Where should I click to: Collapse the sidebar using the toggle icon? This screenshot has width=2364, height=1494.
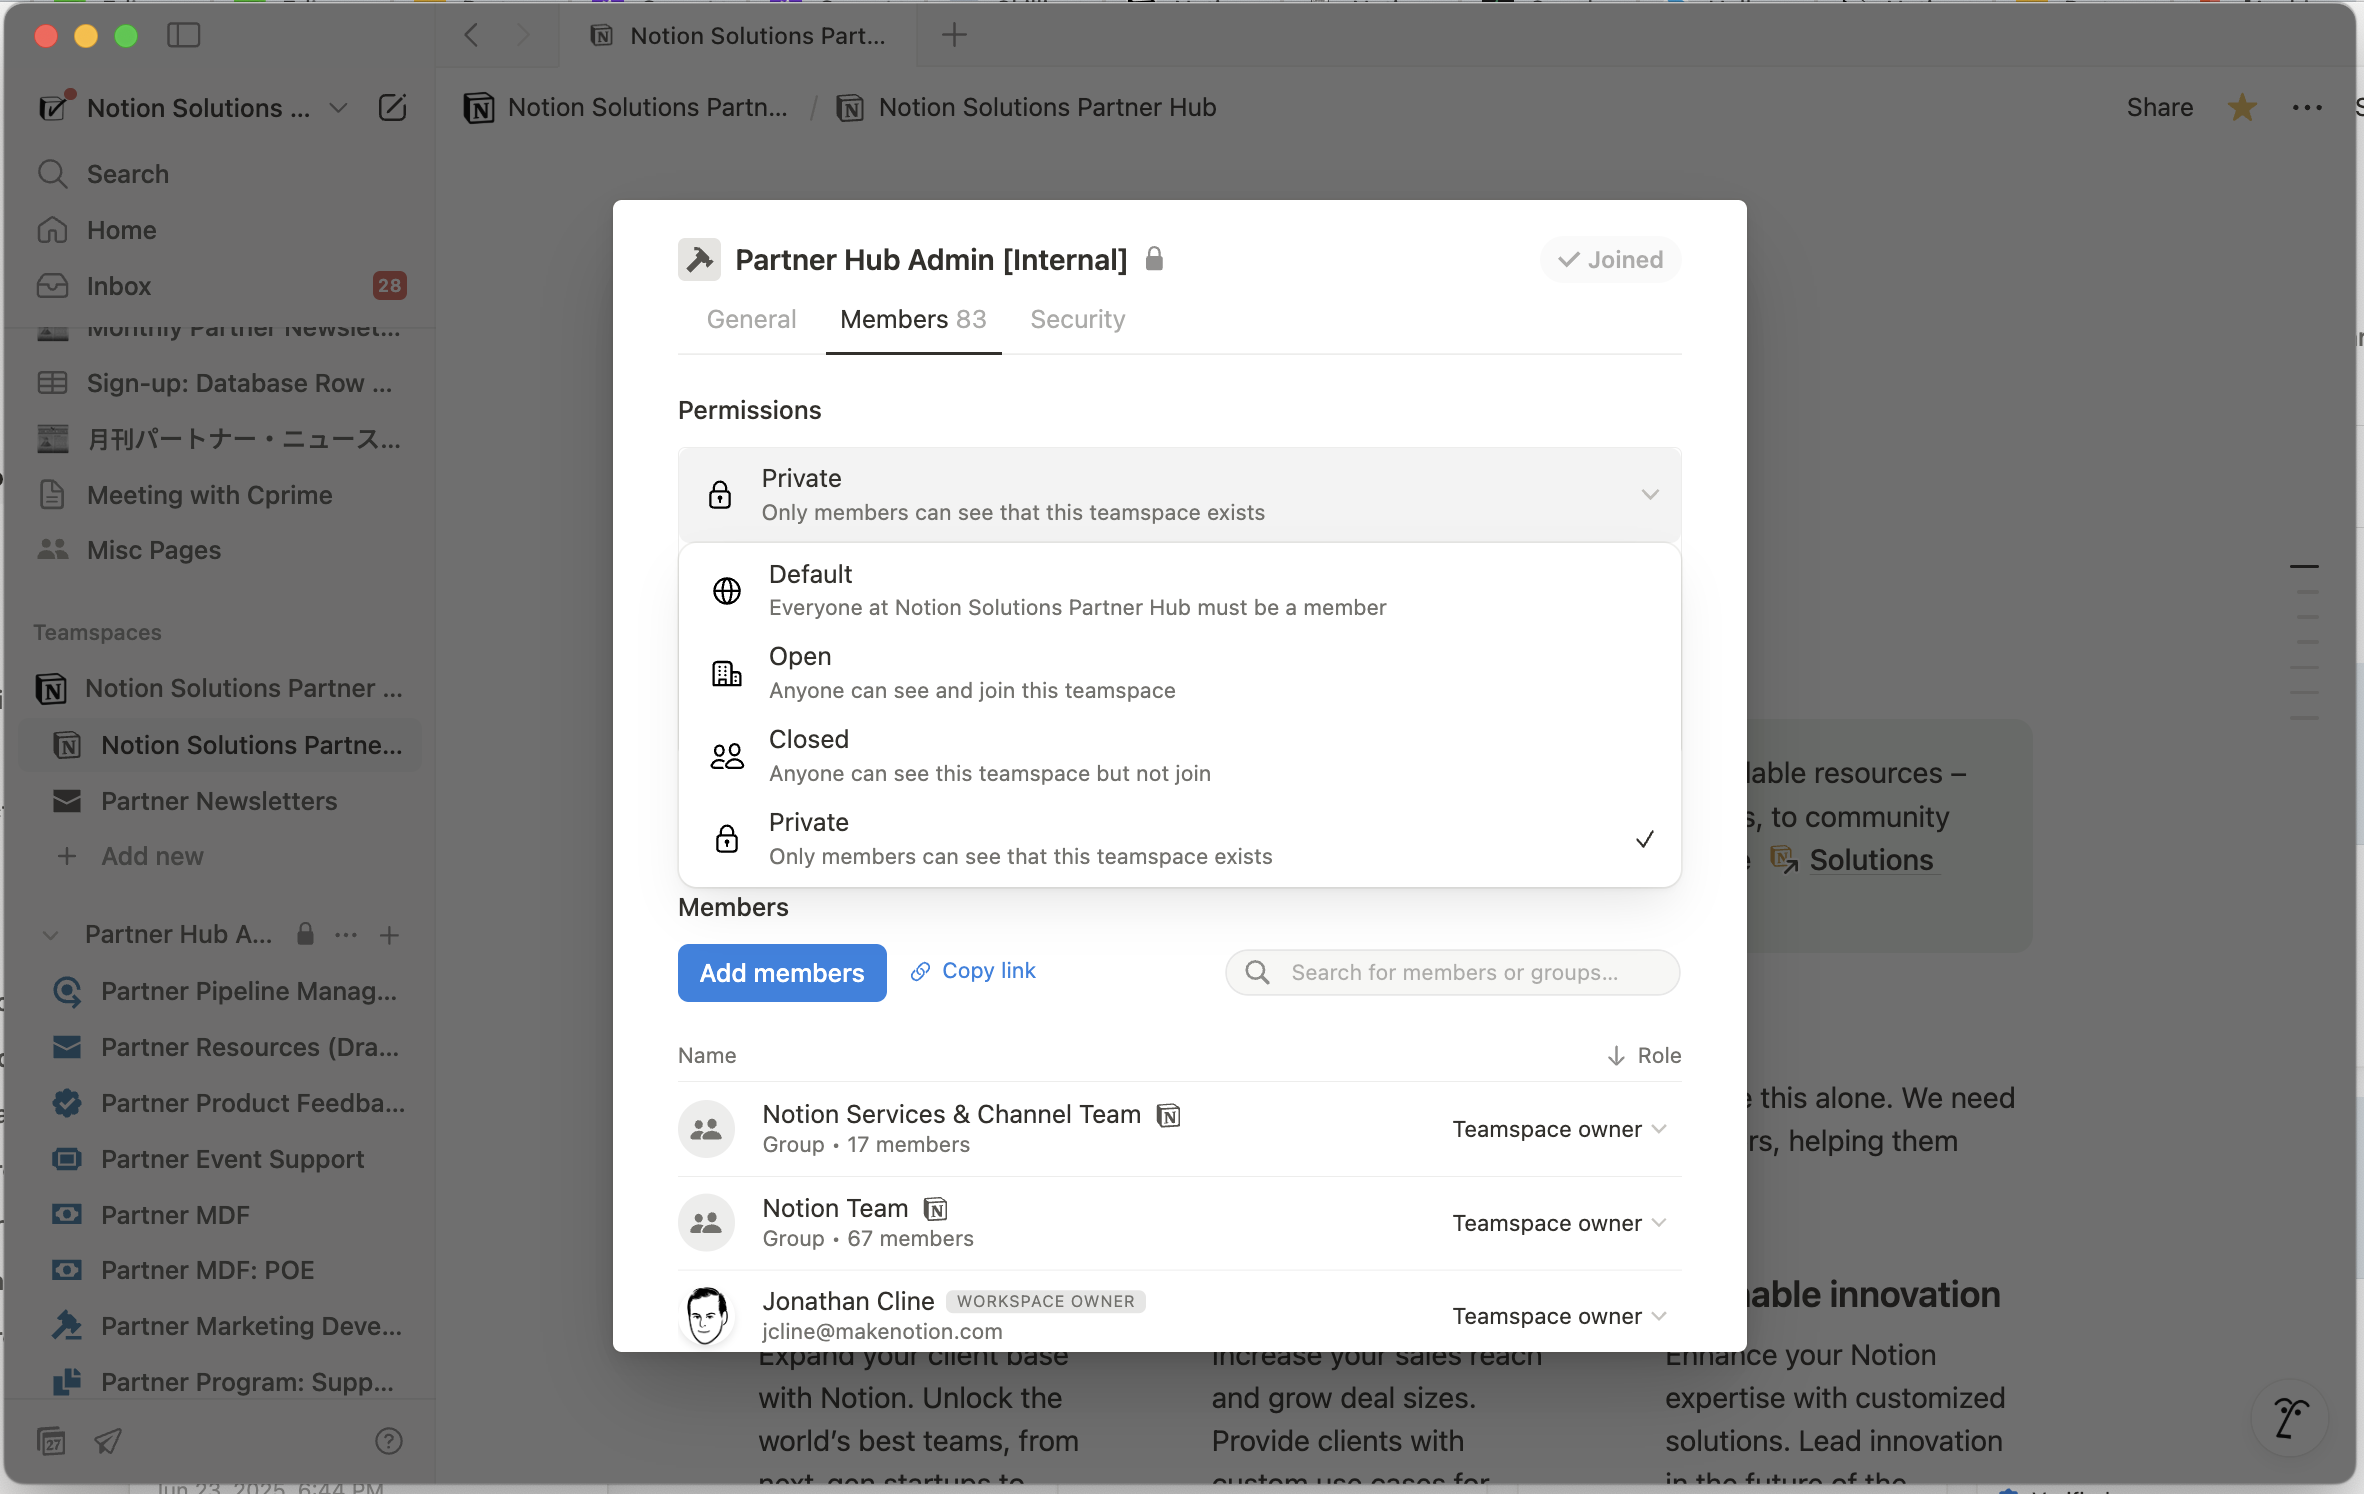tap(184, 35)
